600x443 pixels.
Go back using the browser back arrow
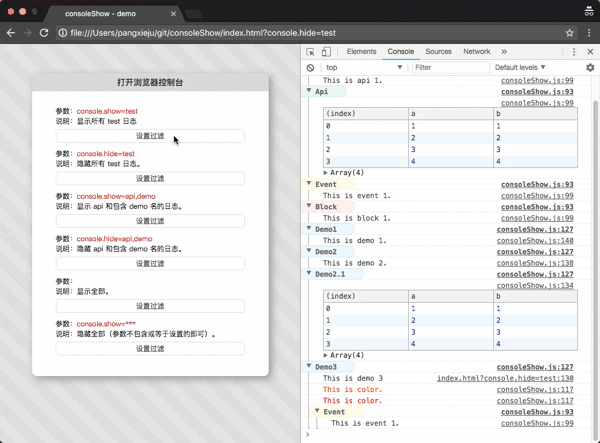click(11, 33)
